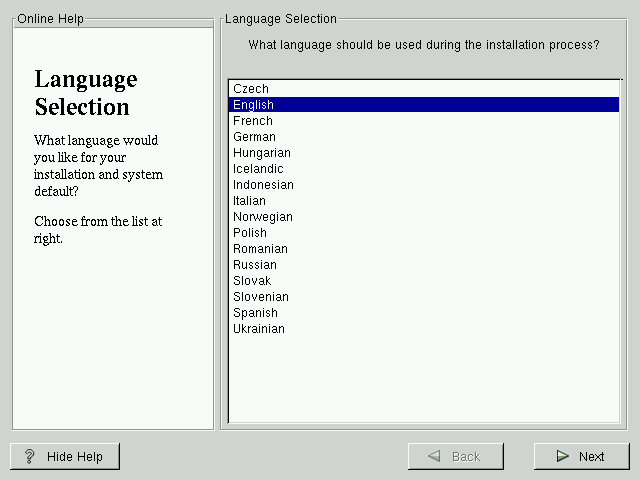Pick Italian in the language list
The image size is (640, 480).
[x=249, y=201]
